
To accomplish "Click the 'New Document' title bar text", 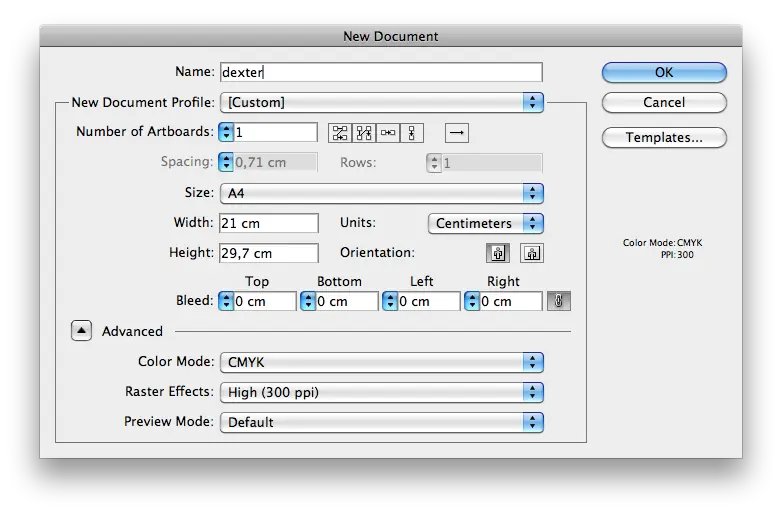I will click(x=391, y=36).
